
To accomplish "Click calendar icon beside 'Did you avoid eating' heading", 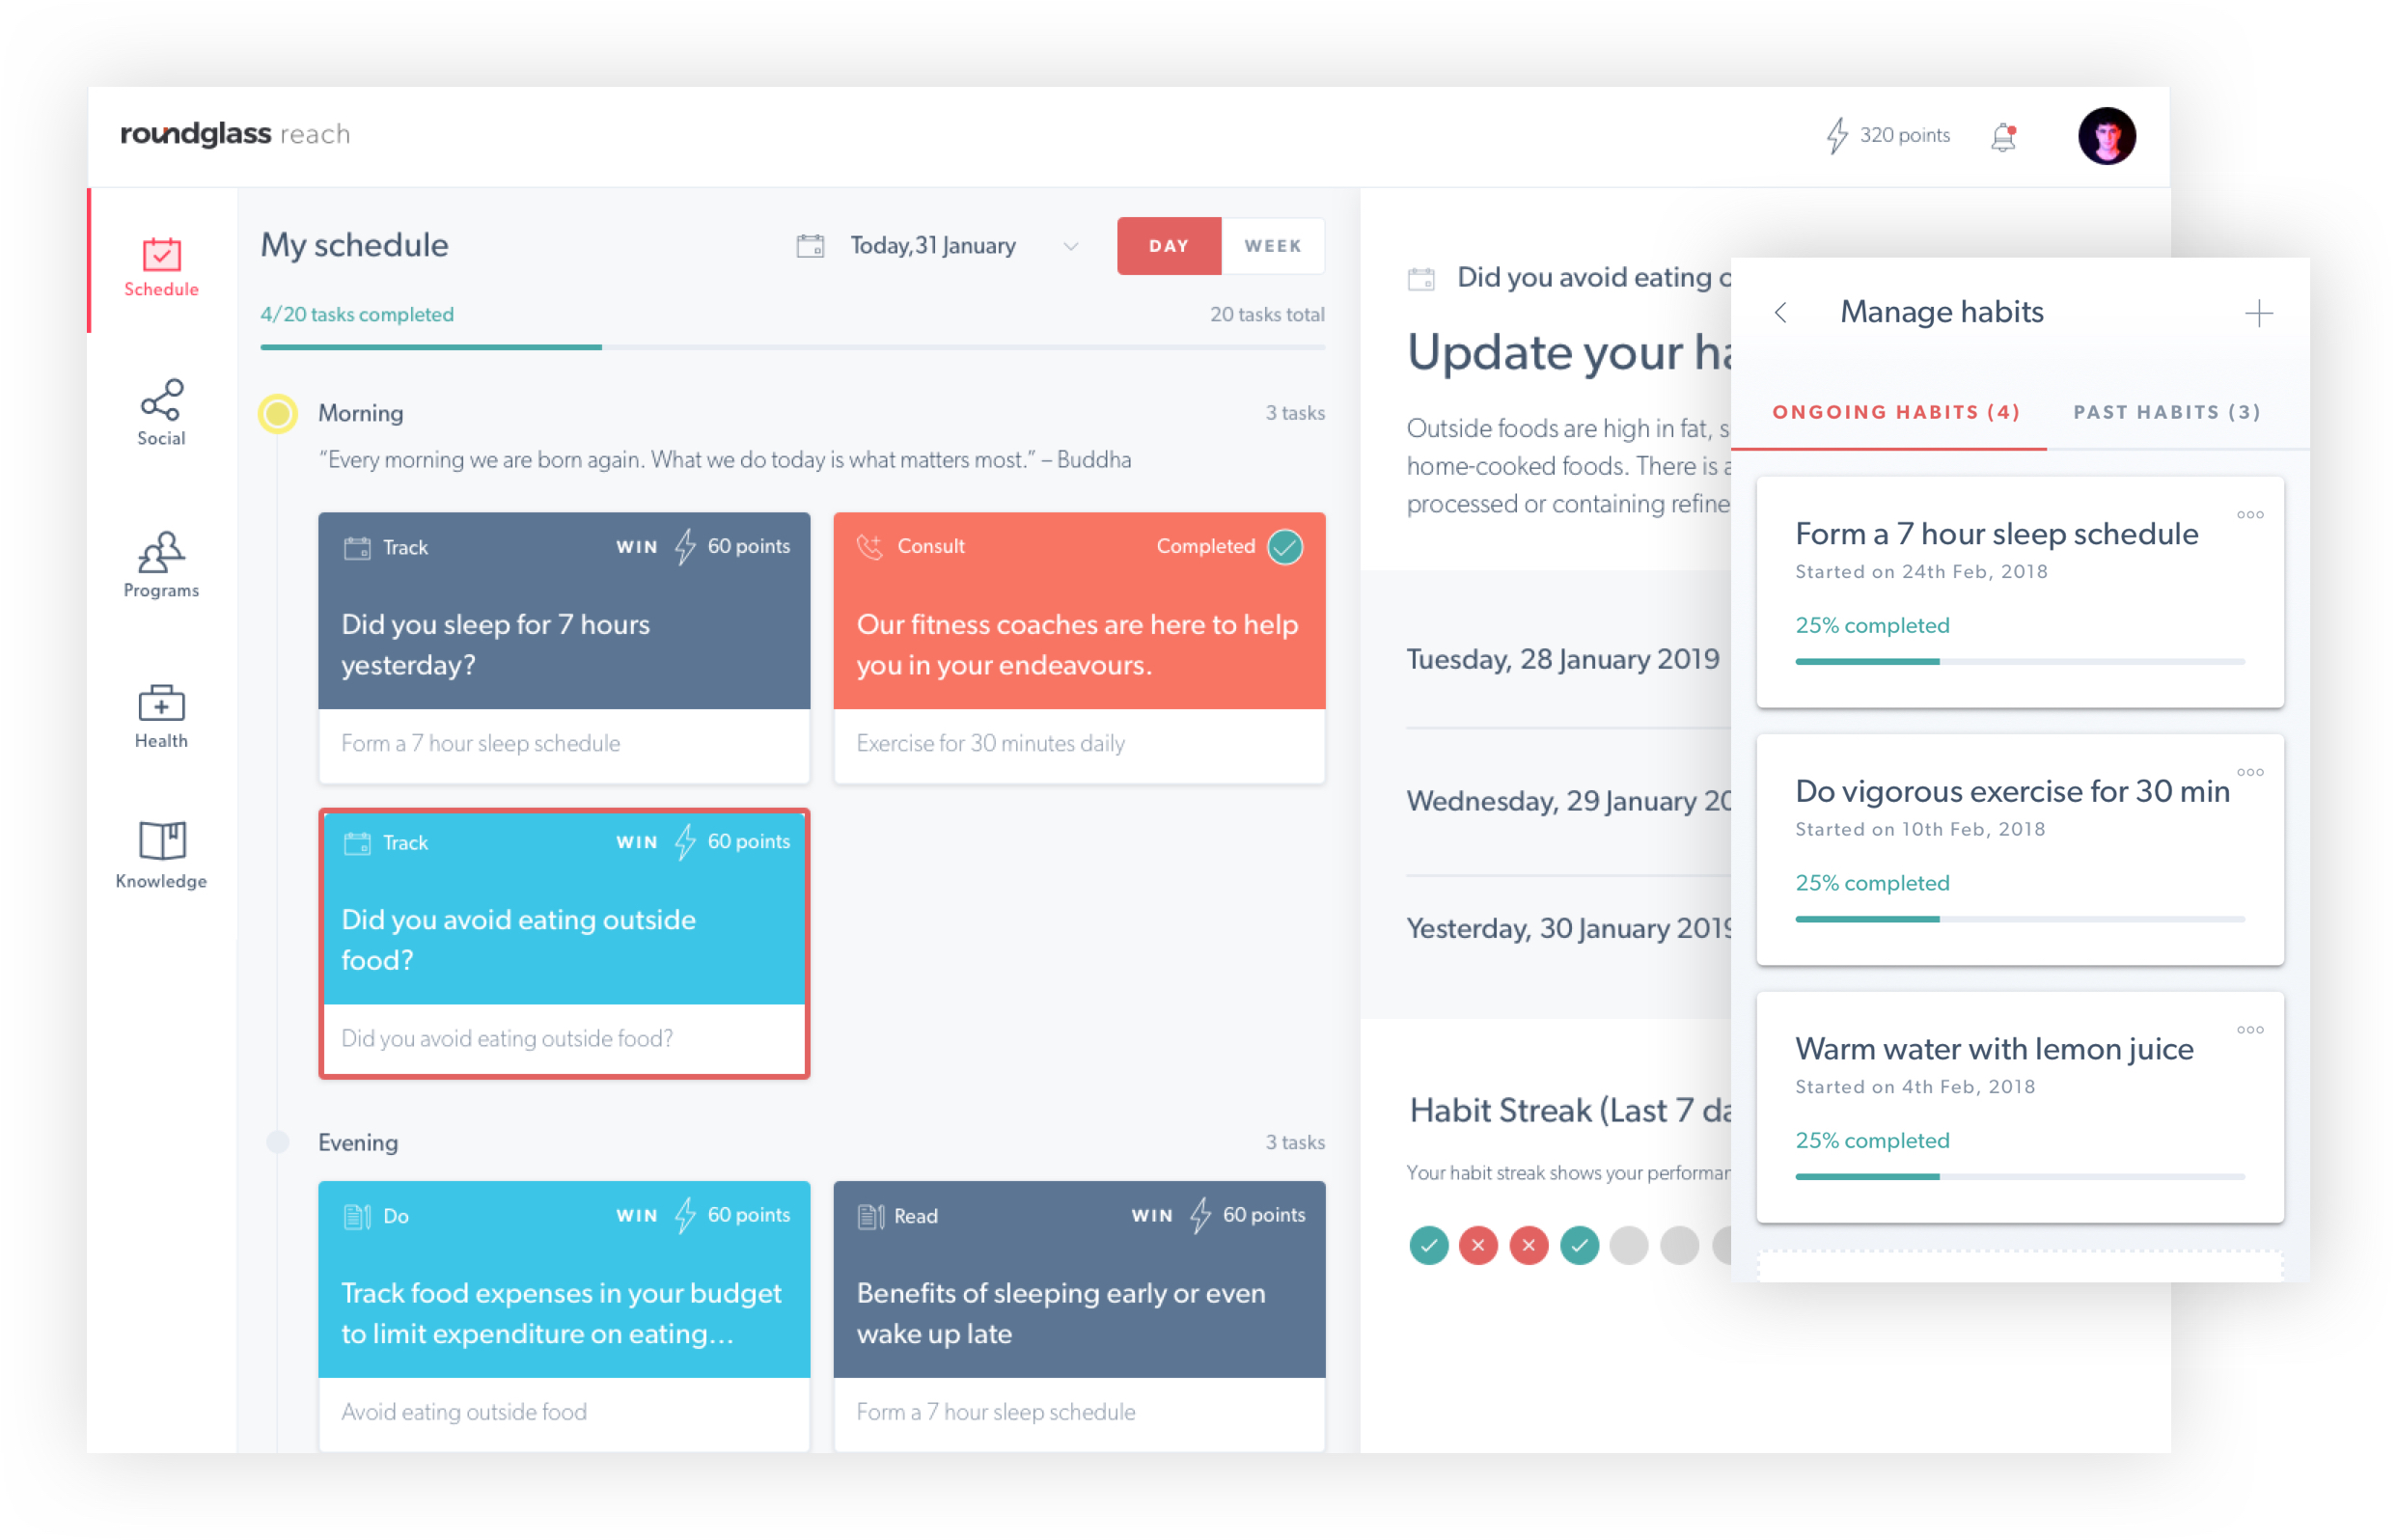I will click(x=1421, y=278).
